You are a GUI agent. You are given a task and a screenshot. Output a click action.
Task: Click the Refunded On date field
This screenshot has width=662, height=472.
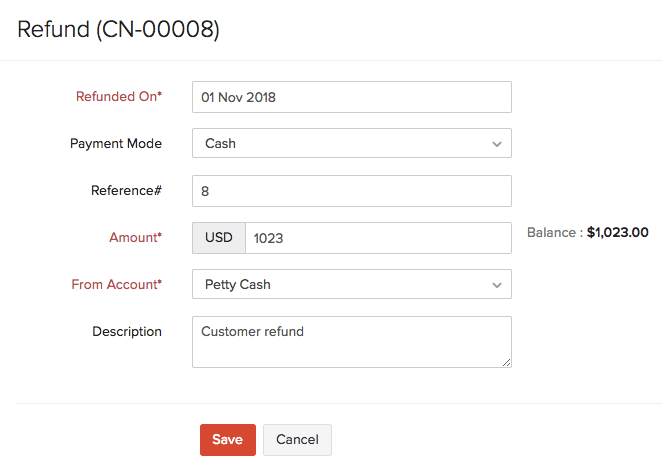click(x=351, y=98)
